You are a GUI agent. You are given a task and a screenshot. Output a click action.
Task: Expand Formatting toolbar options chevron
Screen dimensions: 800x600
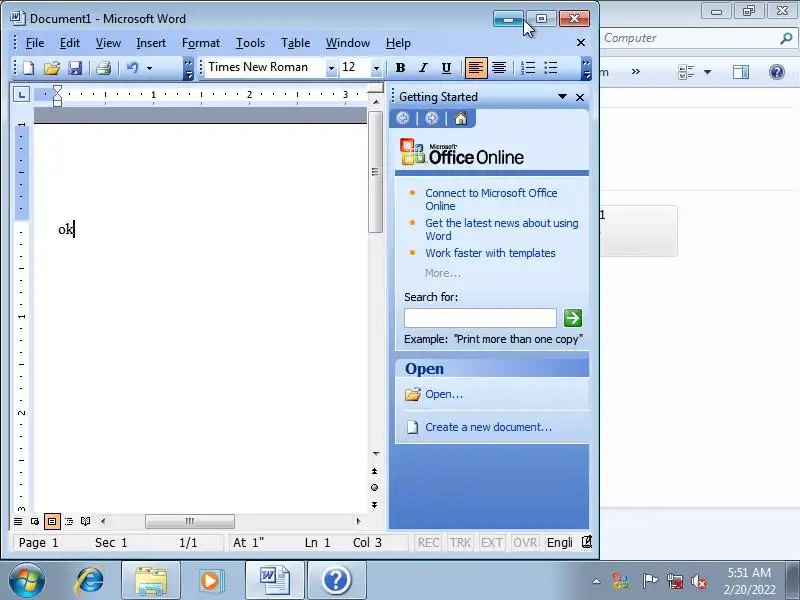tap(586, 68)
